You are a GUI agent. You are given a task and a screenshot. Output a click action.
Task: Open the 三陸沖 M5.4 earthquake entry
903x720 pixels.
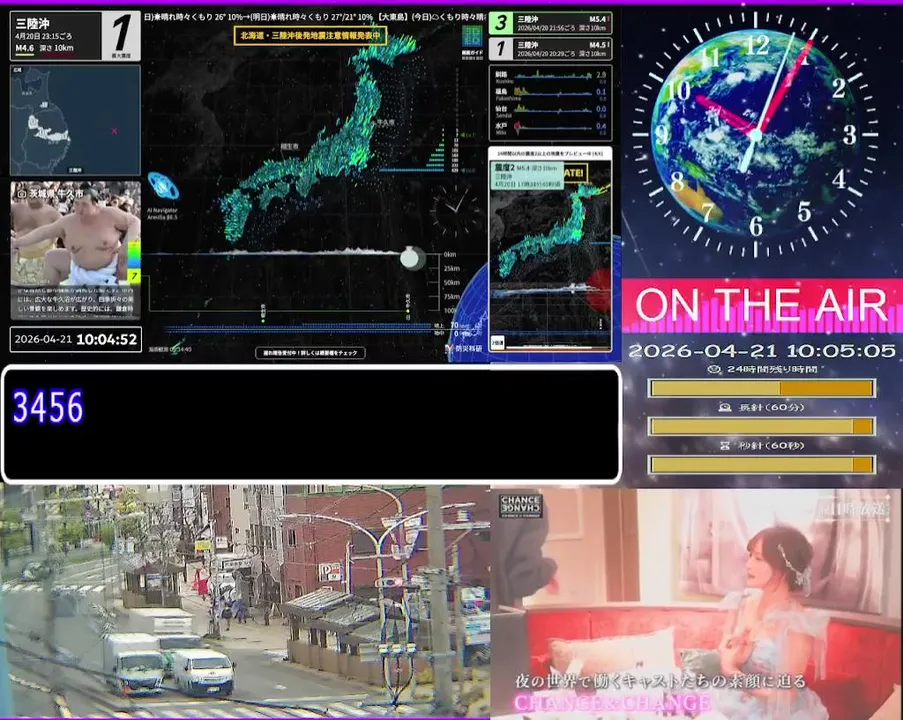pyautogui.click(x=550, y=23)
